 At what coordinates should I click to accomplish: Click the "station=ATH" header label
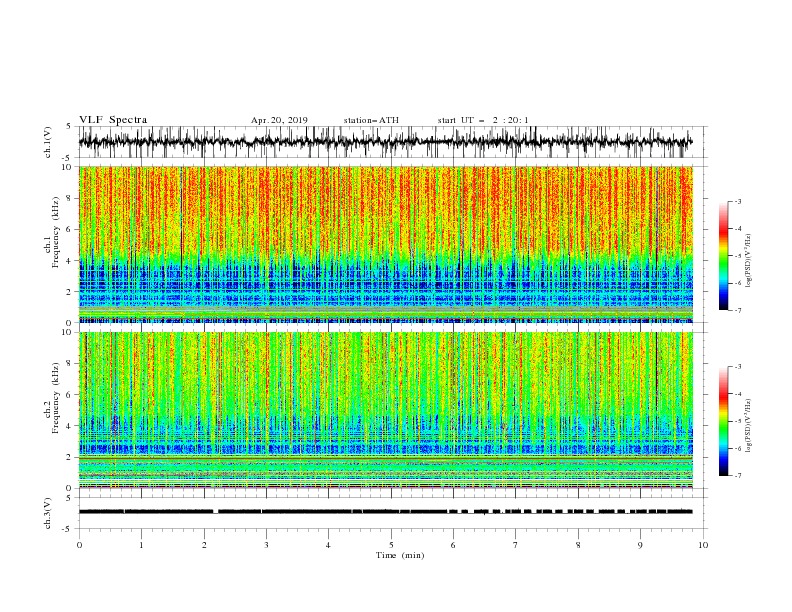click(371, 120)
